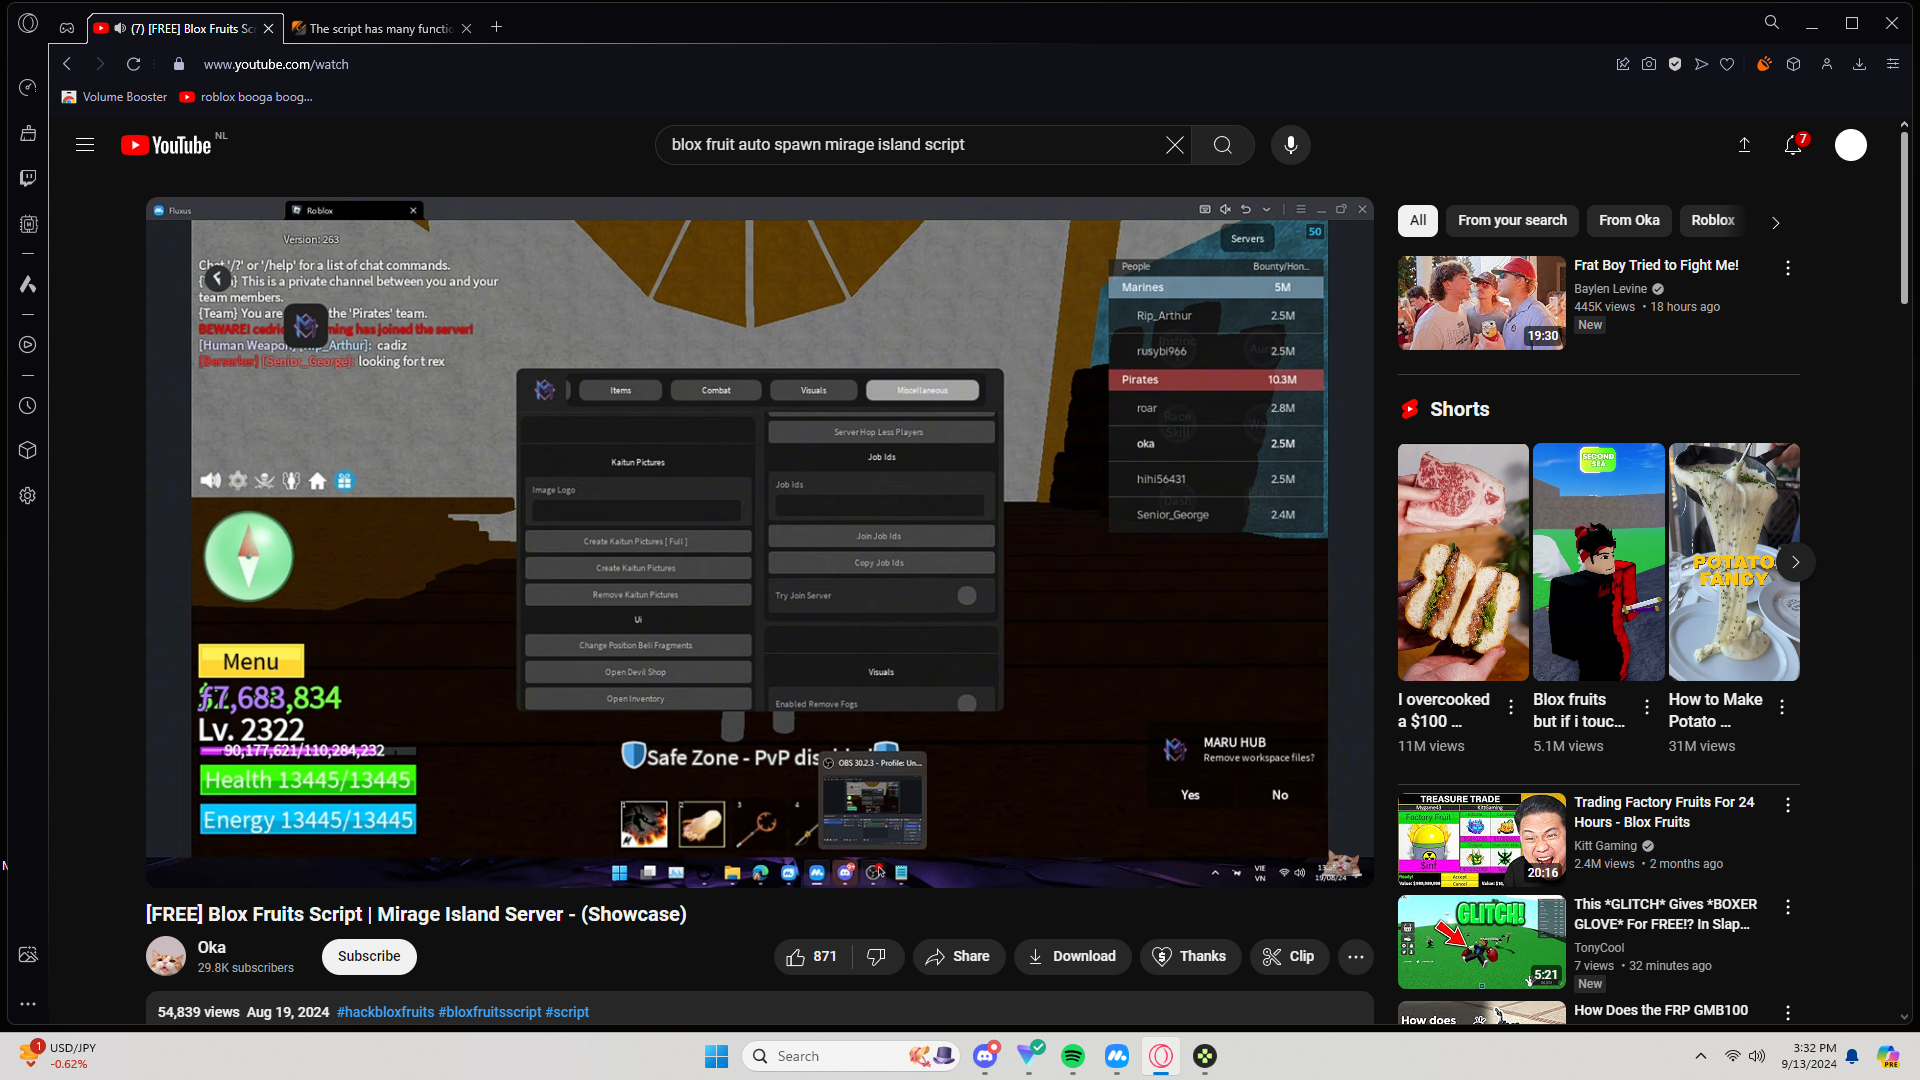Clear the YouTube search query
The width and height of the screenshot is (1920, 1080).
pos(1175,145)
